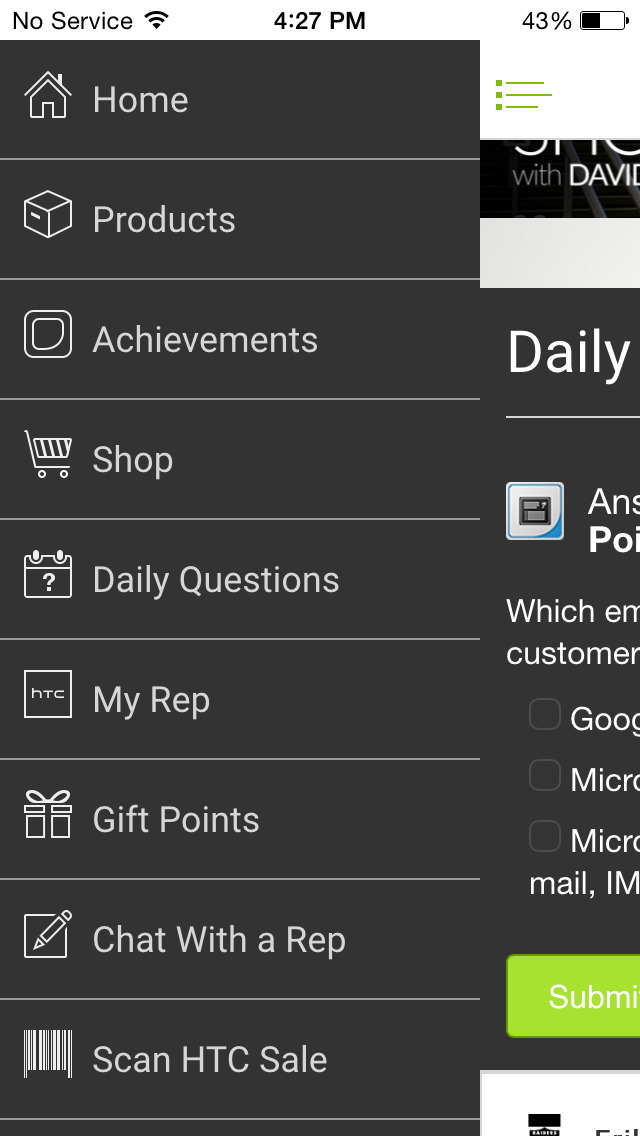The image size is (640, 1136).
Task: Go to Daily Questions menu item
Action: pyautogui.click(x=216, y=580)
